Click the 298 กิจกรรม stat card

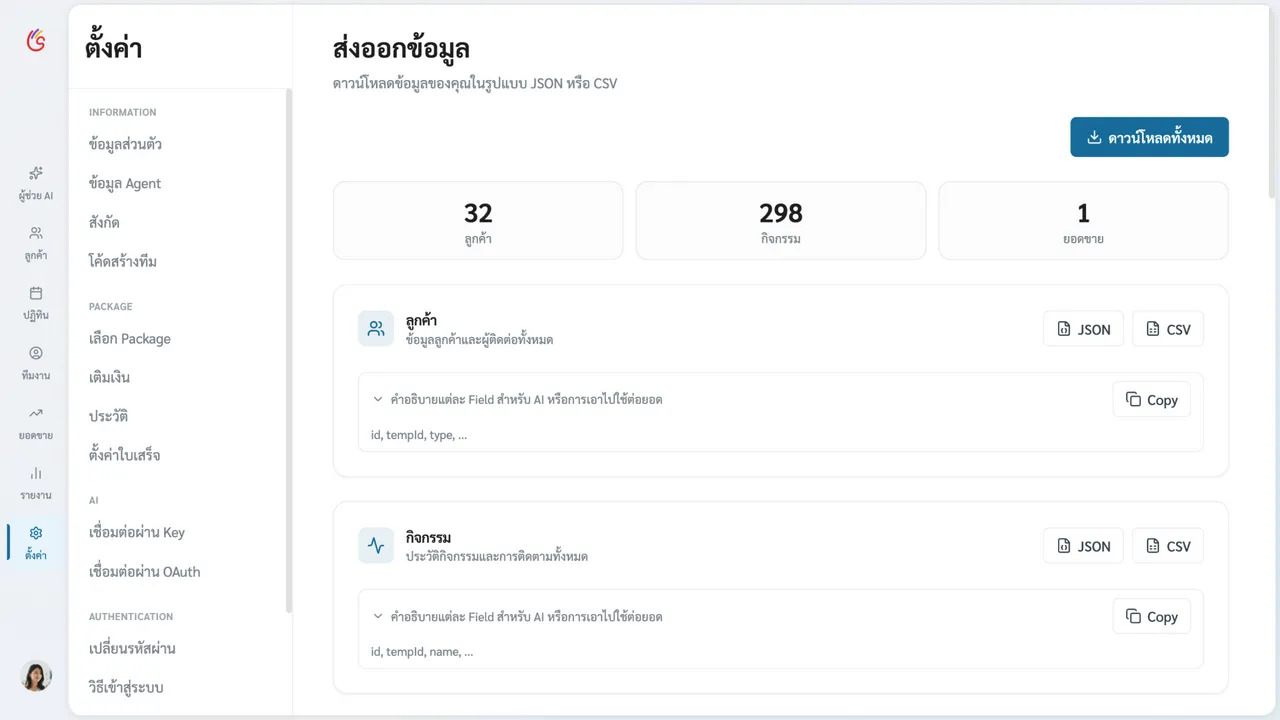click(781, 221)
